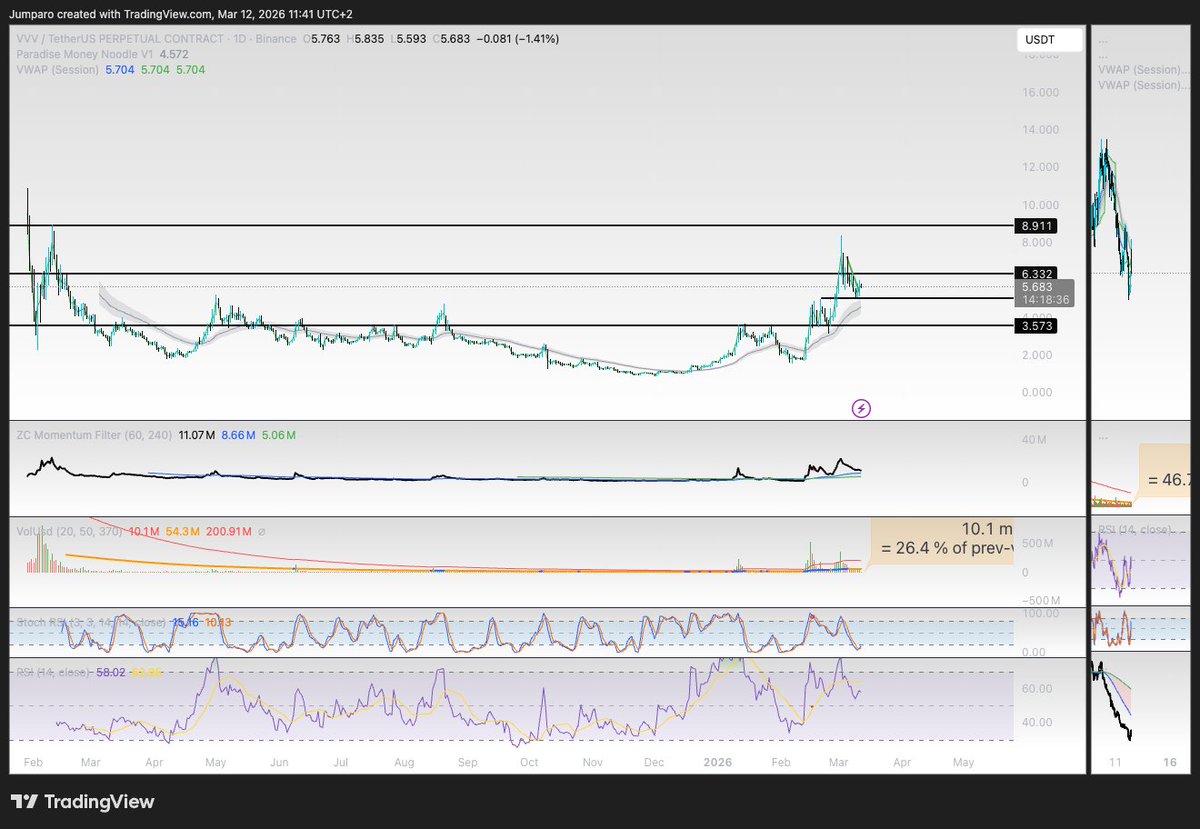Click the 10.000 price axis label
Screen dimensions: 1200x829
(1039, 205)
